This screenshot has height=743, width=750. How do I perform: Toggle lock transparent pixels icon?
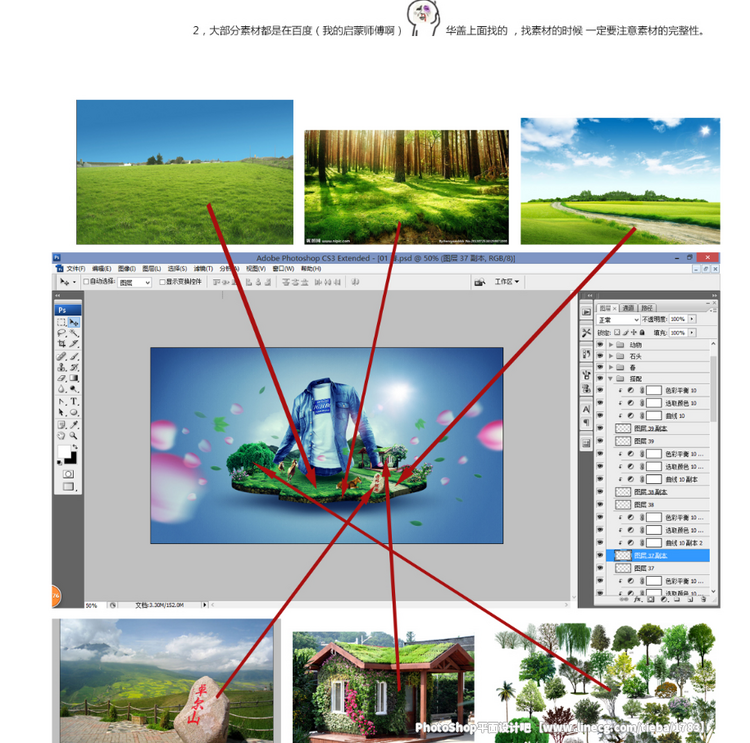click(617, 332)
